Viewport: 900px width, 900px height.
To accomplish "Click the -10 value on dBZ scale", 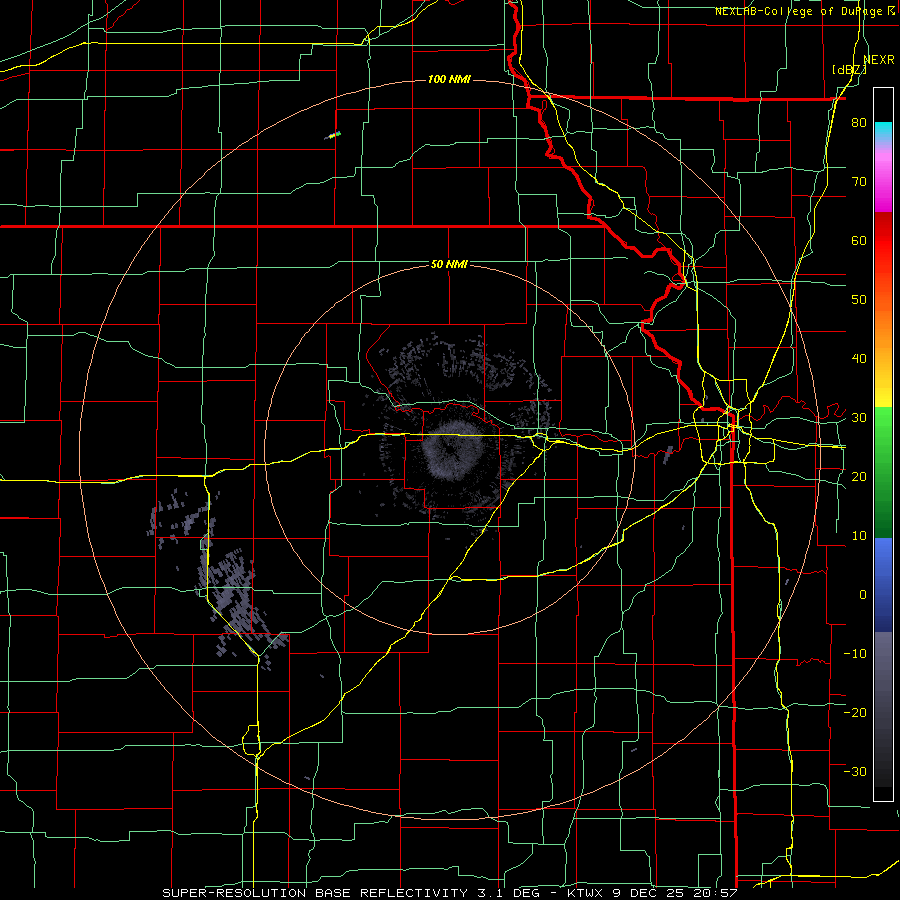I will 855,654.
